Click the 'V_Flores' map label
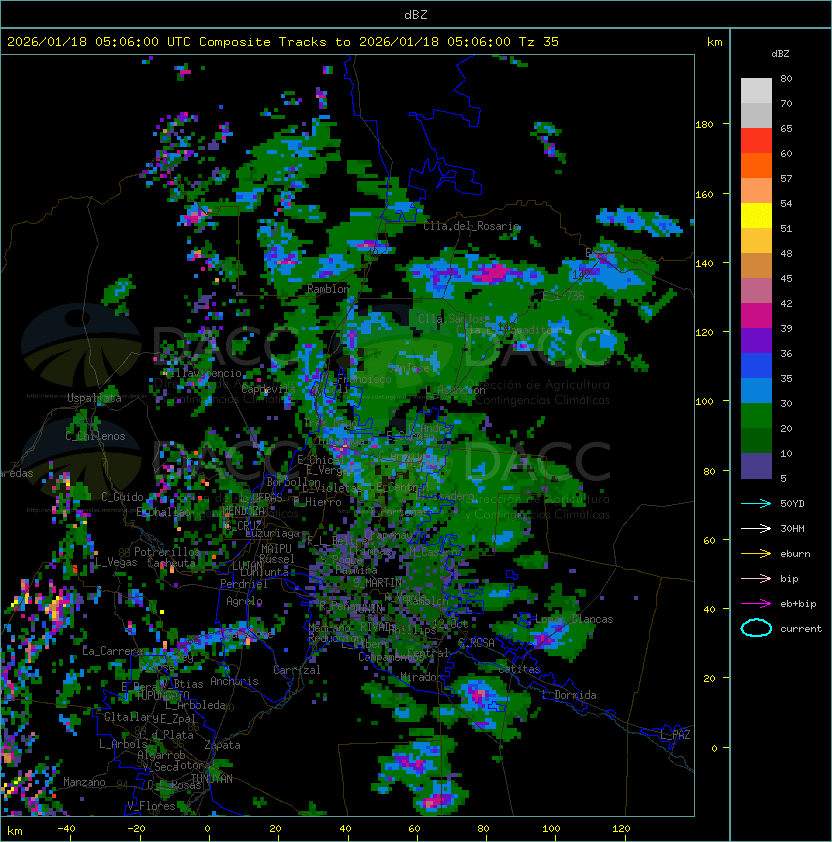This screenshot has width=832, height=842. (x=151, y=806)
